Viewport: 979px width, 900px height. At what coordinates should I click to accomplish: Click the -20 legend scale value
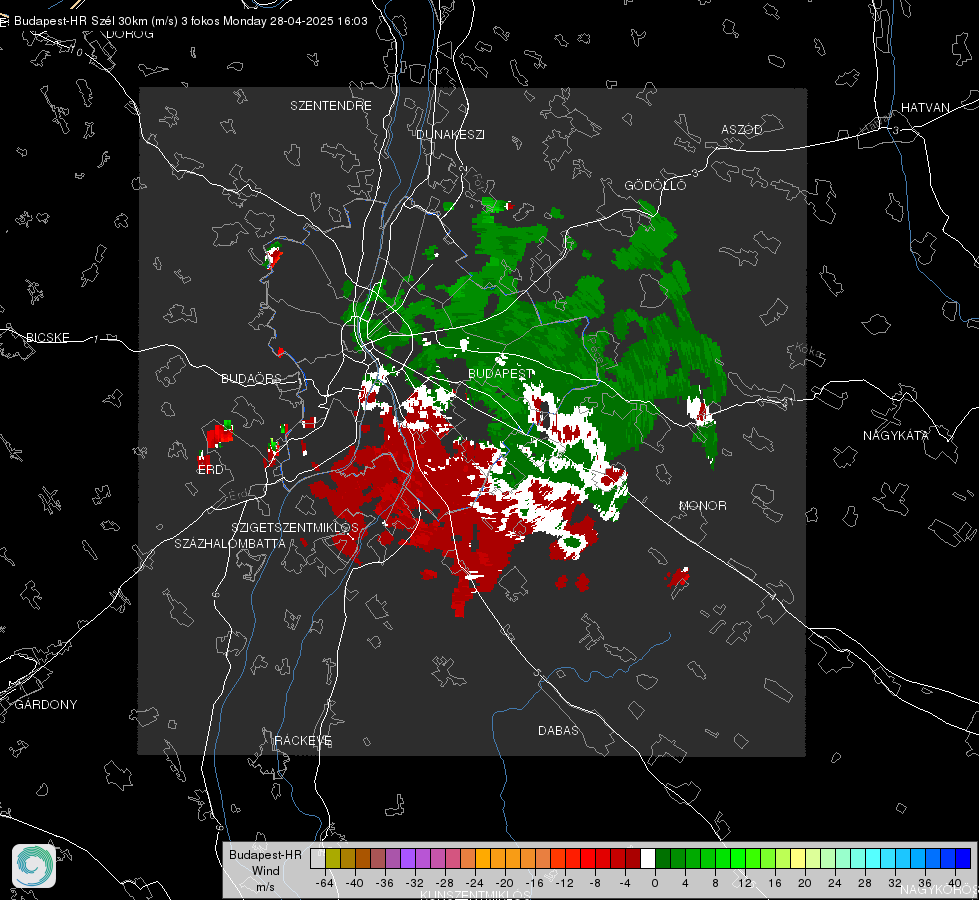click(504, 883)
